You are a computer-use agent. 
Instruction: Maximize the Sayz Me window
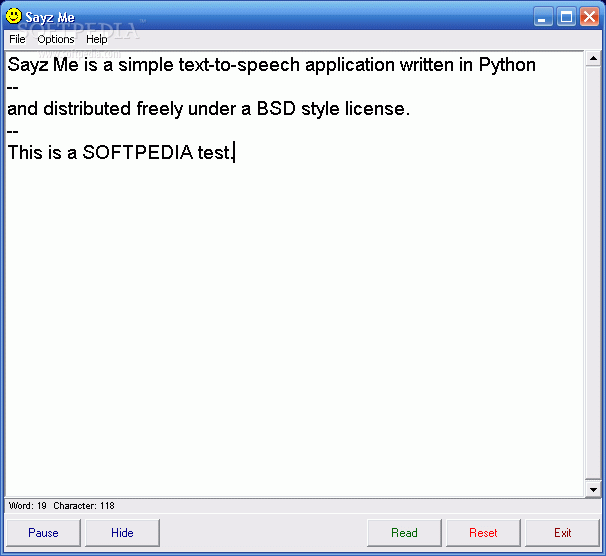pos(566,17)
